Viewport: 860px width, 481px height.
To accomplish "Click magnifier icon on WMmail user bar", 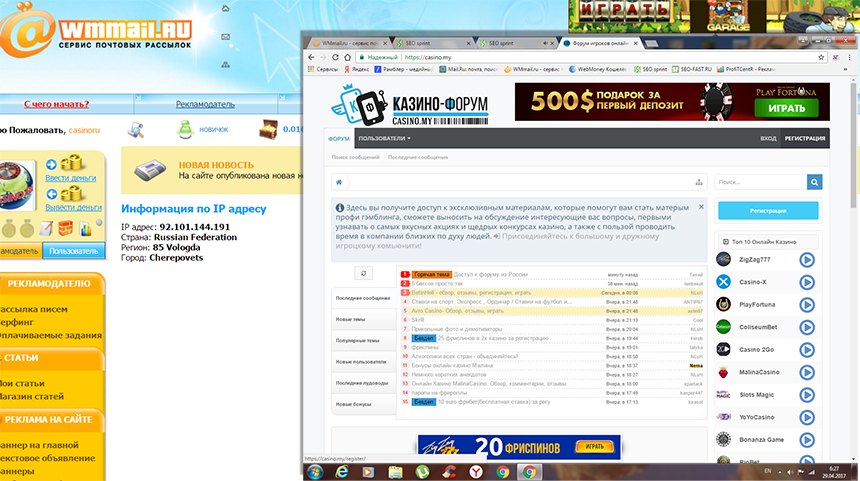I will click(135, 130).
